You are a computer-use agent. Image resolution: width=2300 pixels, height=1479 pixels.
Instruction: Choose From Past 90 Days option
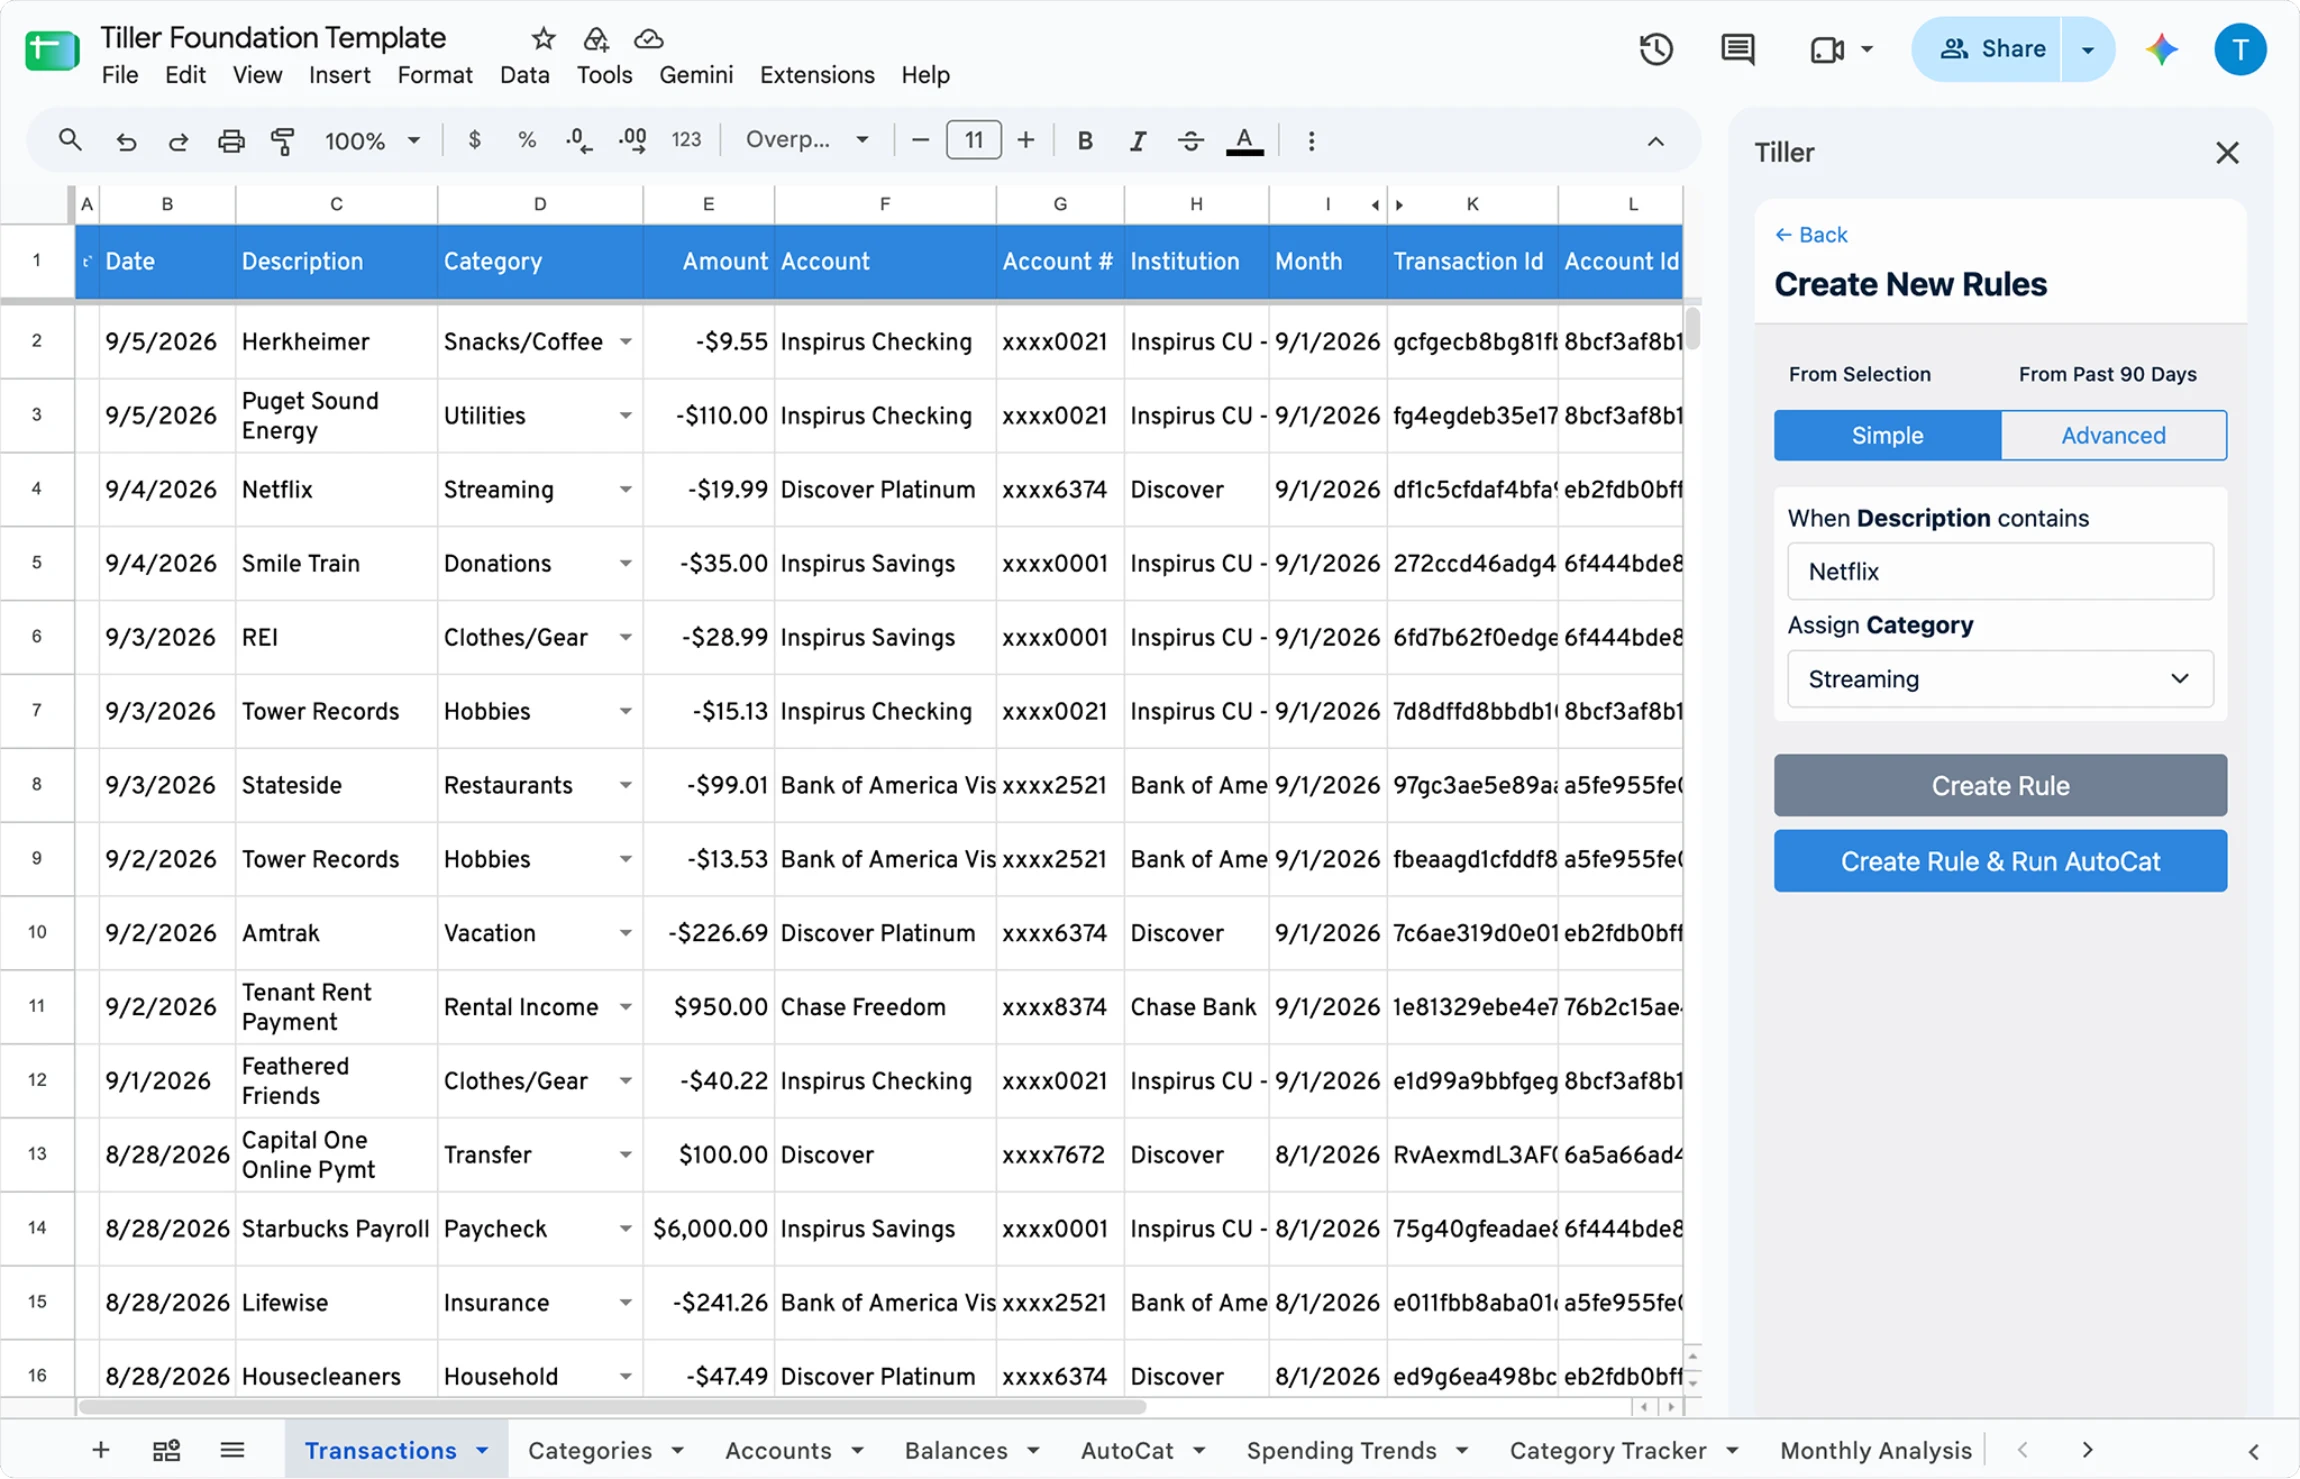coord(2107,374)
